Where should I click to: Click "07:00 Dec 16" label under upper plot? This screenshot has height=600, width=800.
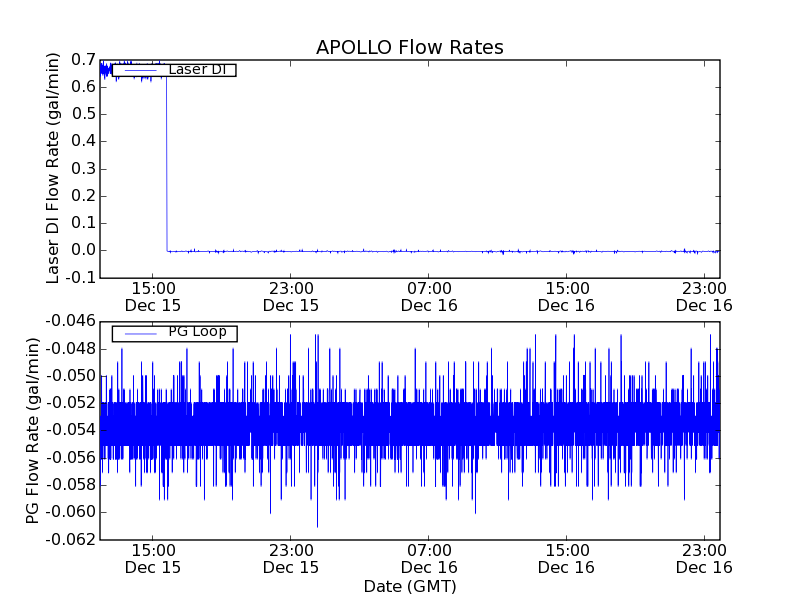tap(429, 297)
